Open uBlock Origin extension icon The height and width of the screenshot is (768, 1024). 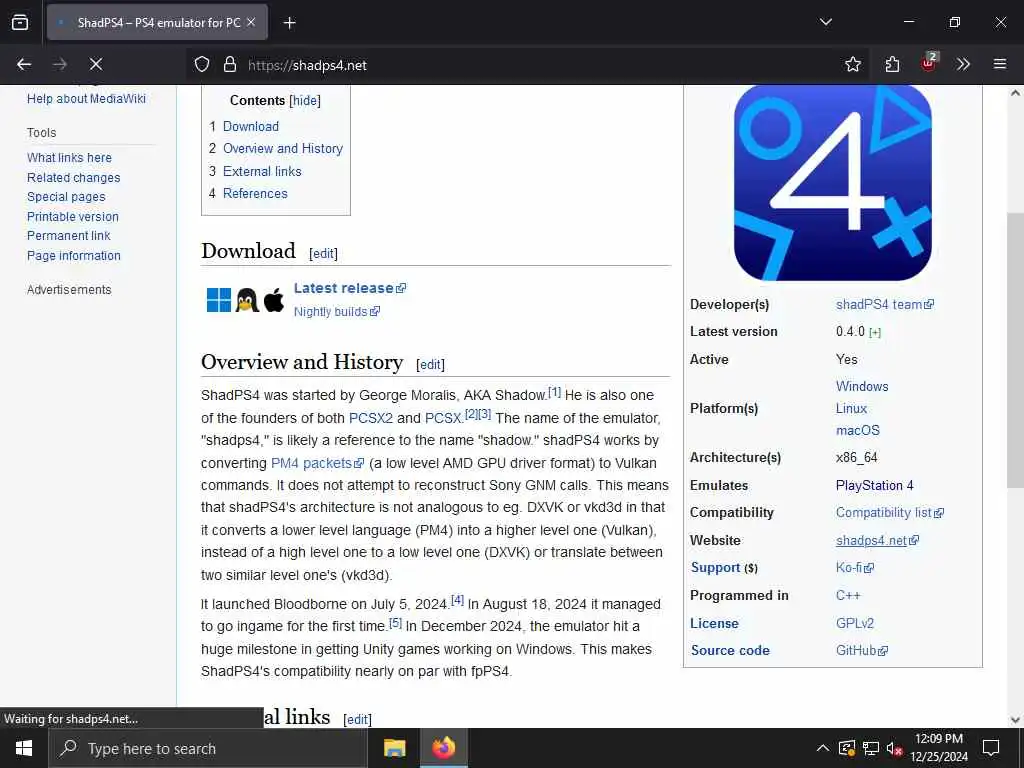pyautogui.click(x=929, y=63)
